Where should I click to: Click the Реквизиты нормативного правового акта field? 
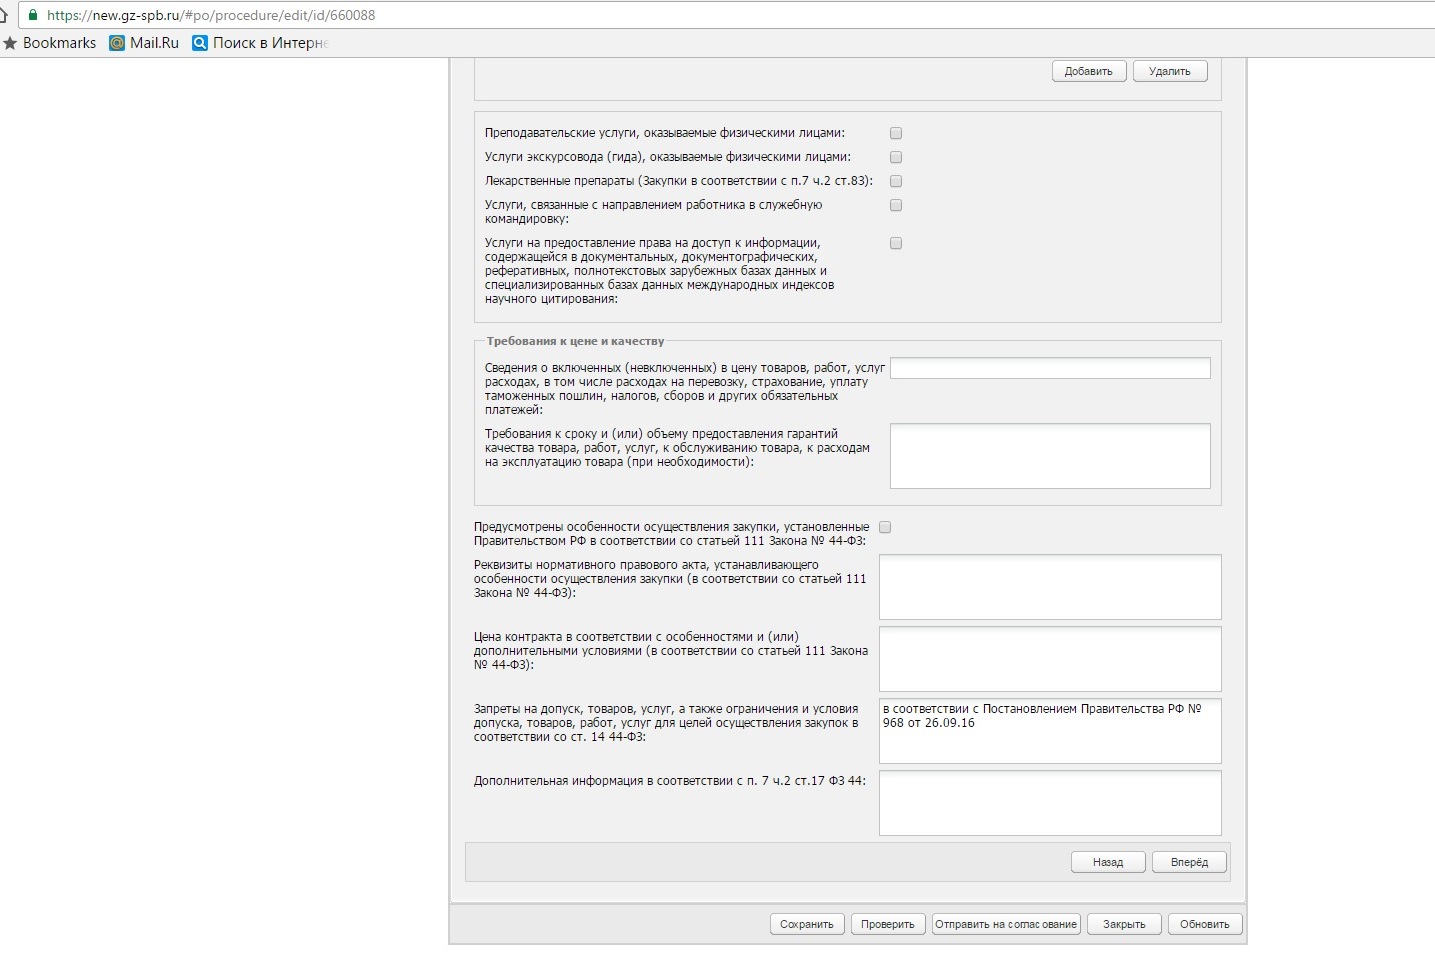pos(1050,587)
